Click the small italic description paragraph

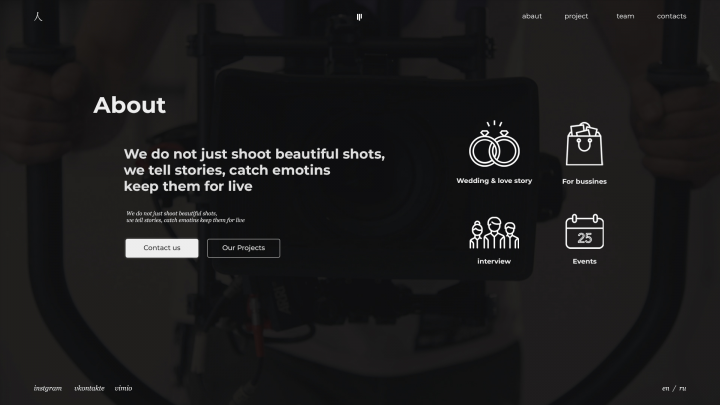(185, 217)
